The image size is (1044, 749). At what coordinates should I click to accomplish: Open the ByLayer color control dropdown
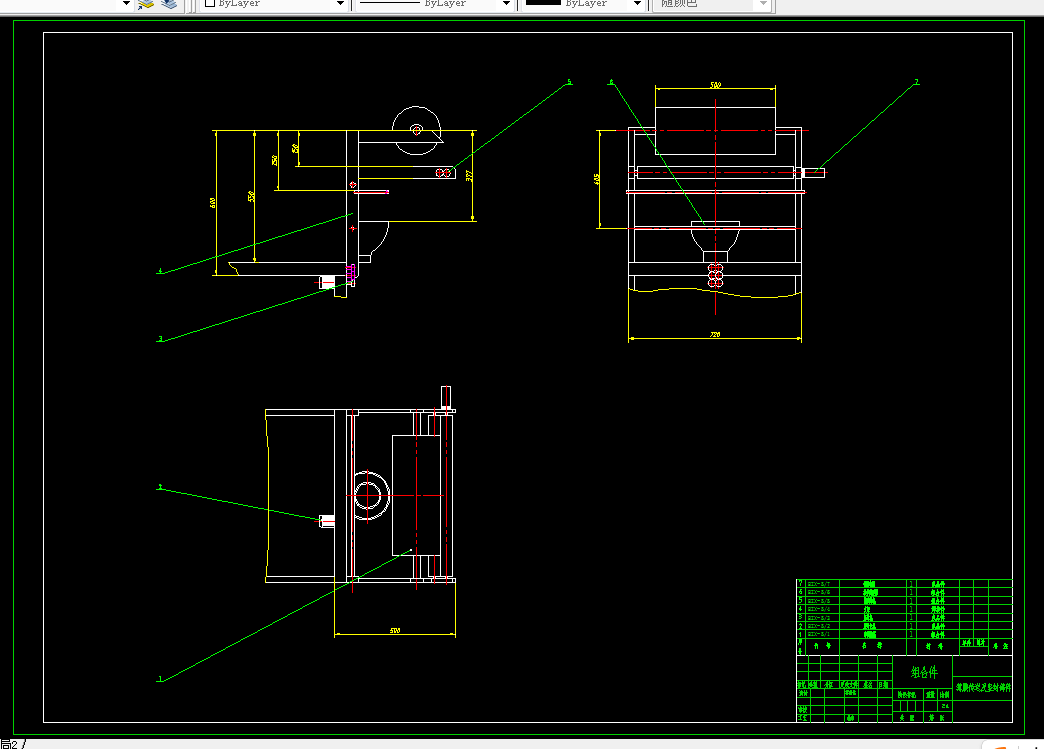point(340,3)
